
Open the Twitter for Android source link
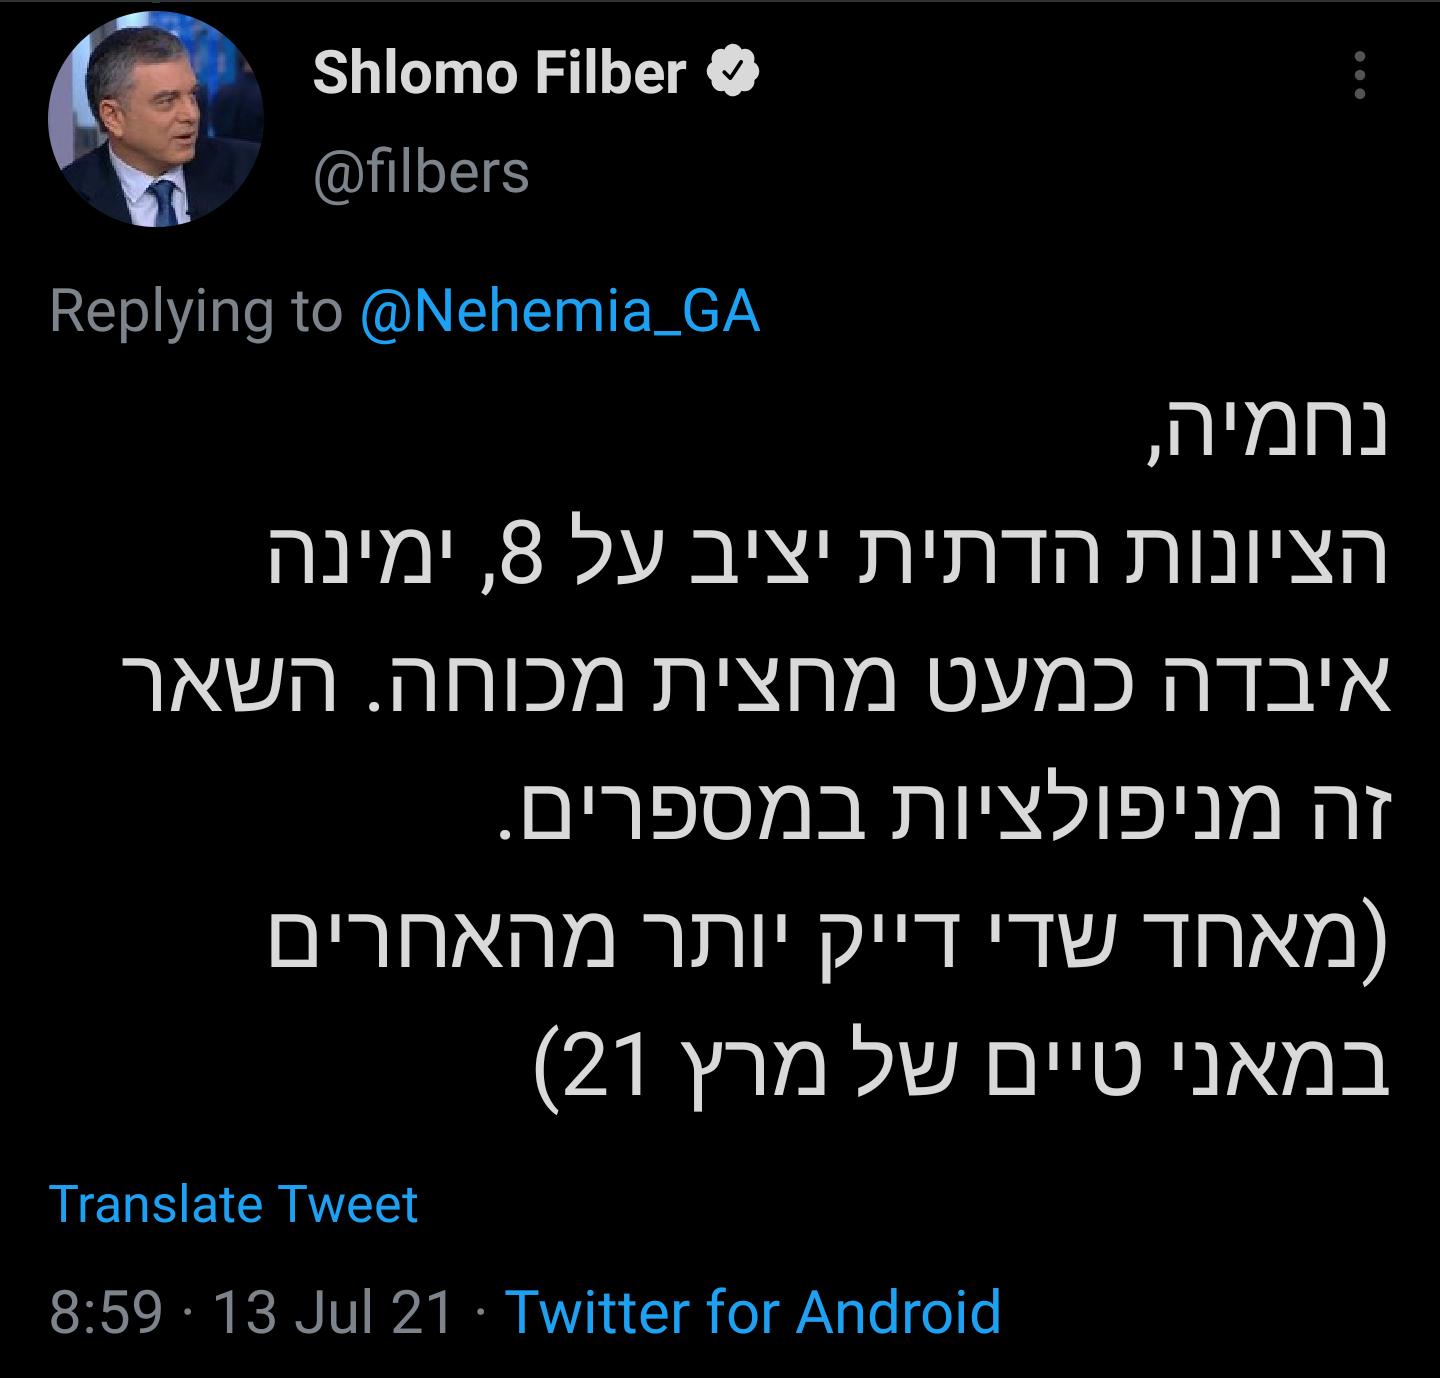(x=753, y=1312)
